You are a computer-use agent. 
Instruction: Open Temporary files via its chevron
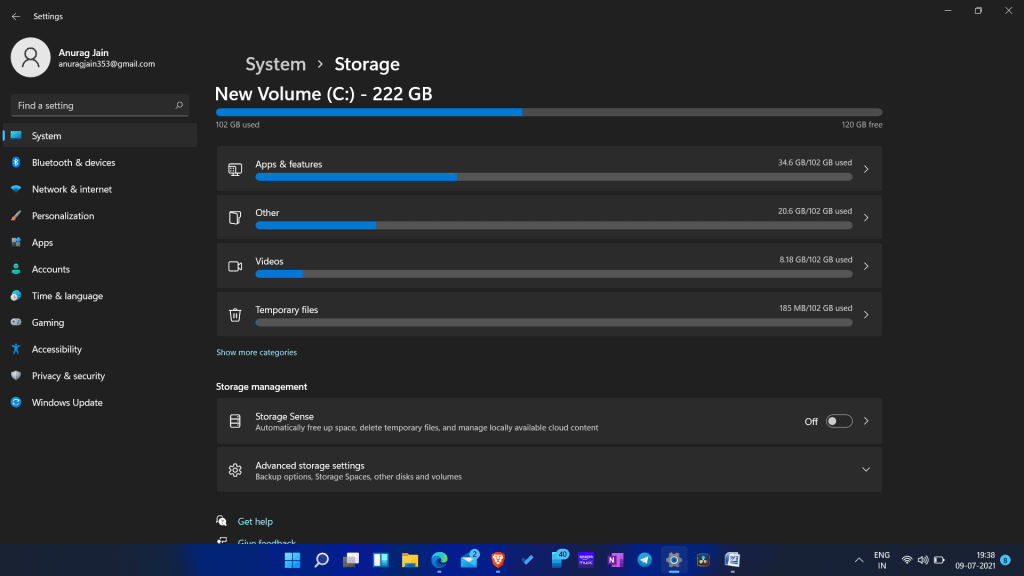point(866,314)
